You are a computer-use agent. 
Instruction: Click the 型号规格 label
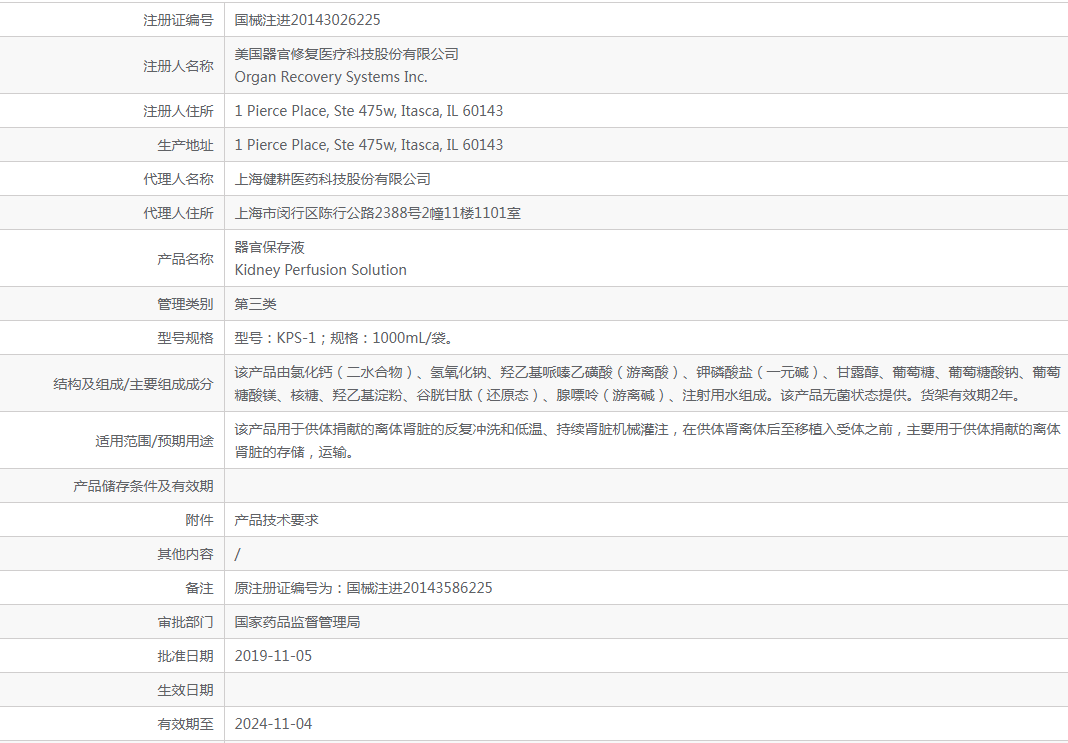pyautogui.click(x=185, y=338)
